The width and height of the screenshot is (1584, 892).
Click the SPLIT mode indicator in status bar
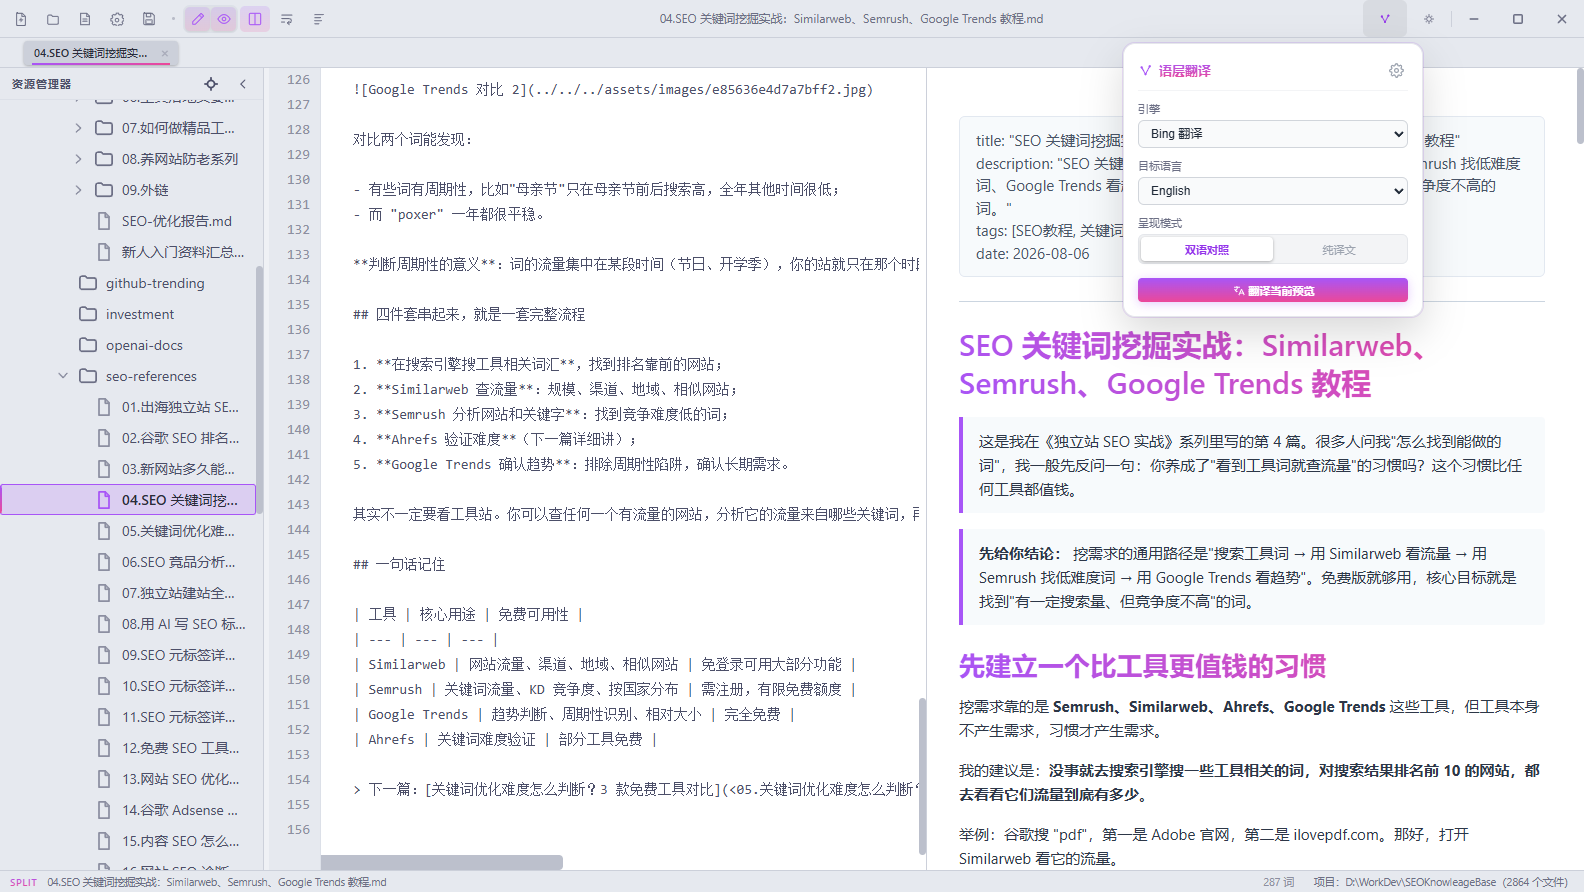(x=23, y=882)
